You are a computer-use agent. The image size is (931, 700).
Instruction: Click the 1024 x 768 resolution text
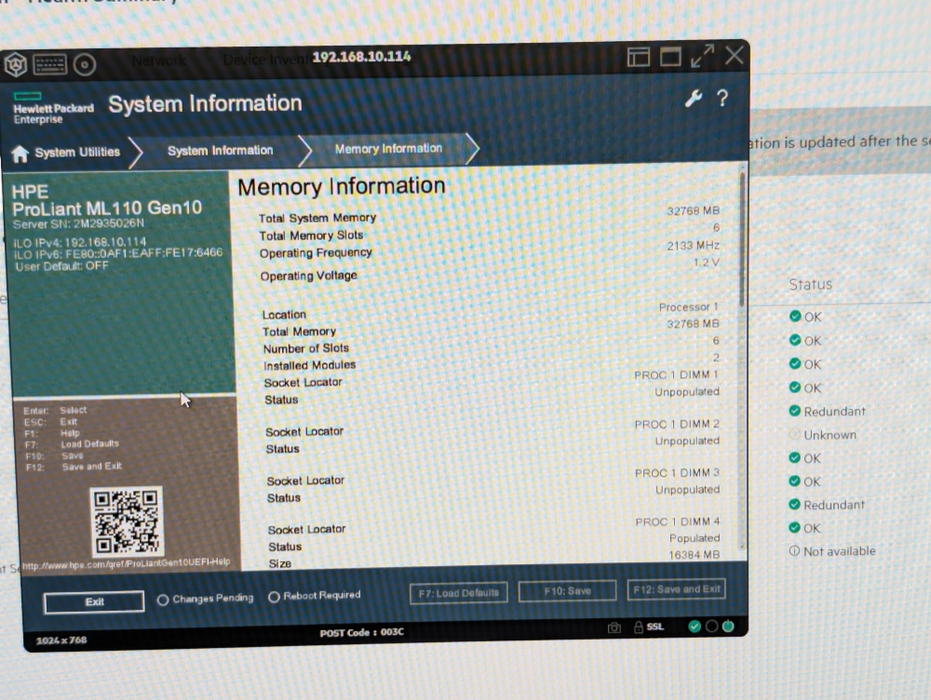click(x=61, y=640)
